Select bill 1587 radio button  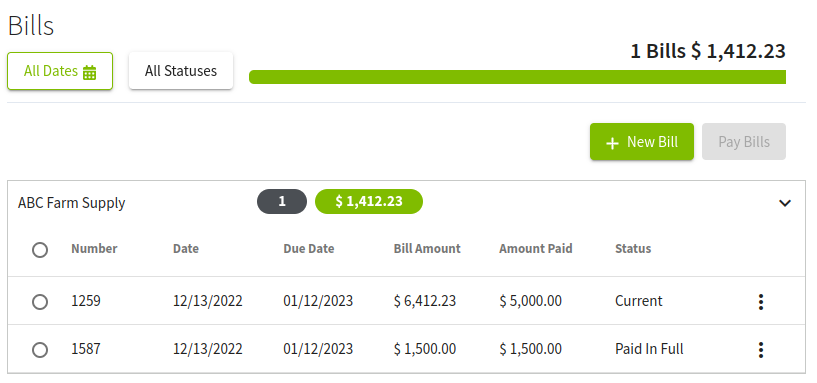click(40, 350)
